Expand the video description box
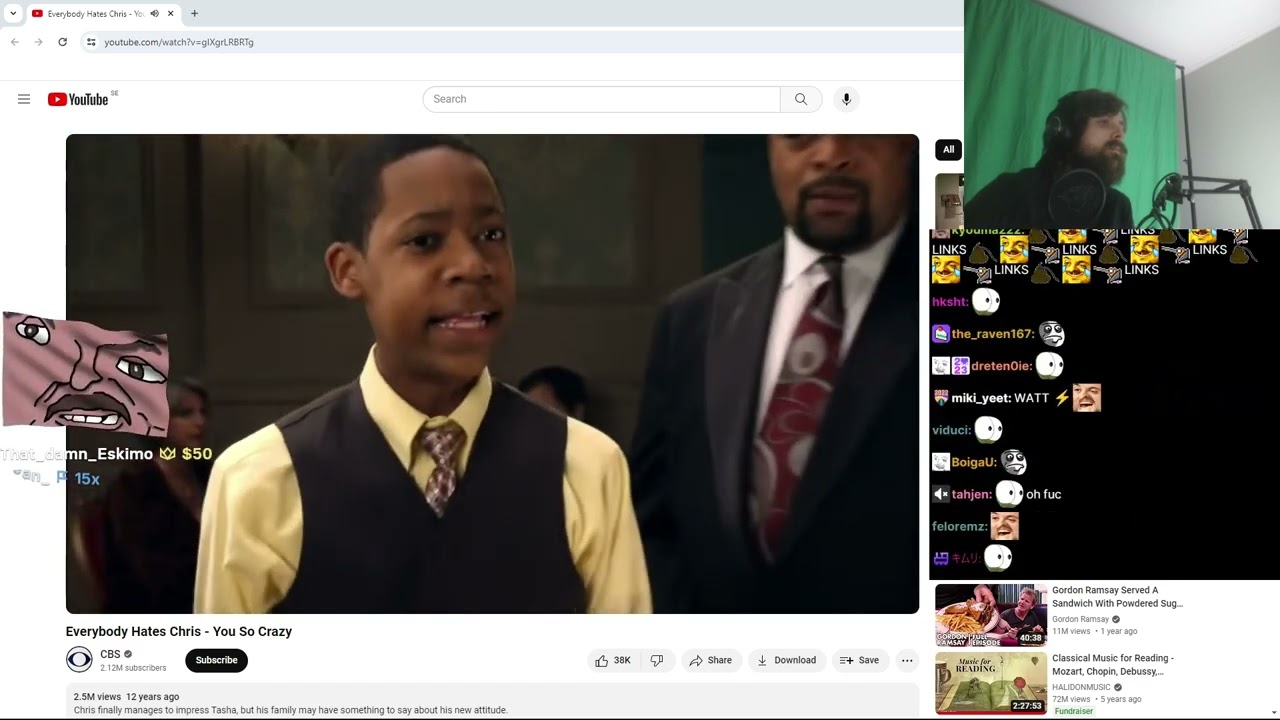The width and height of the screenshot is (1280, 720). tap(492, 702)
